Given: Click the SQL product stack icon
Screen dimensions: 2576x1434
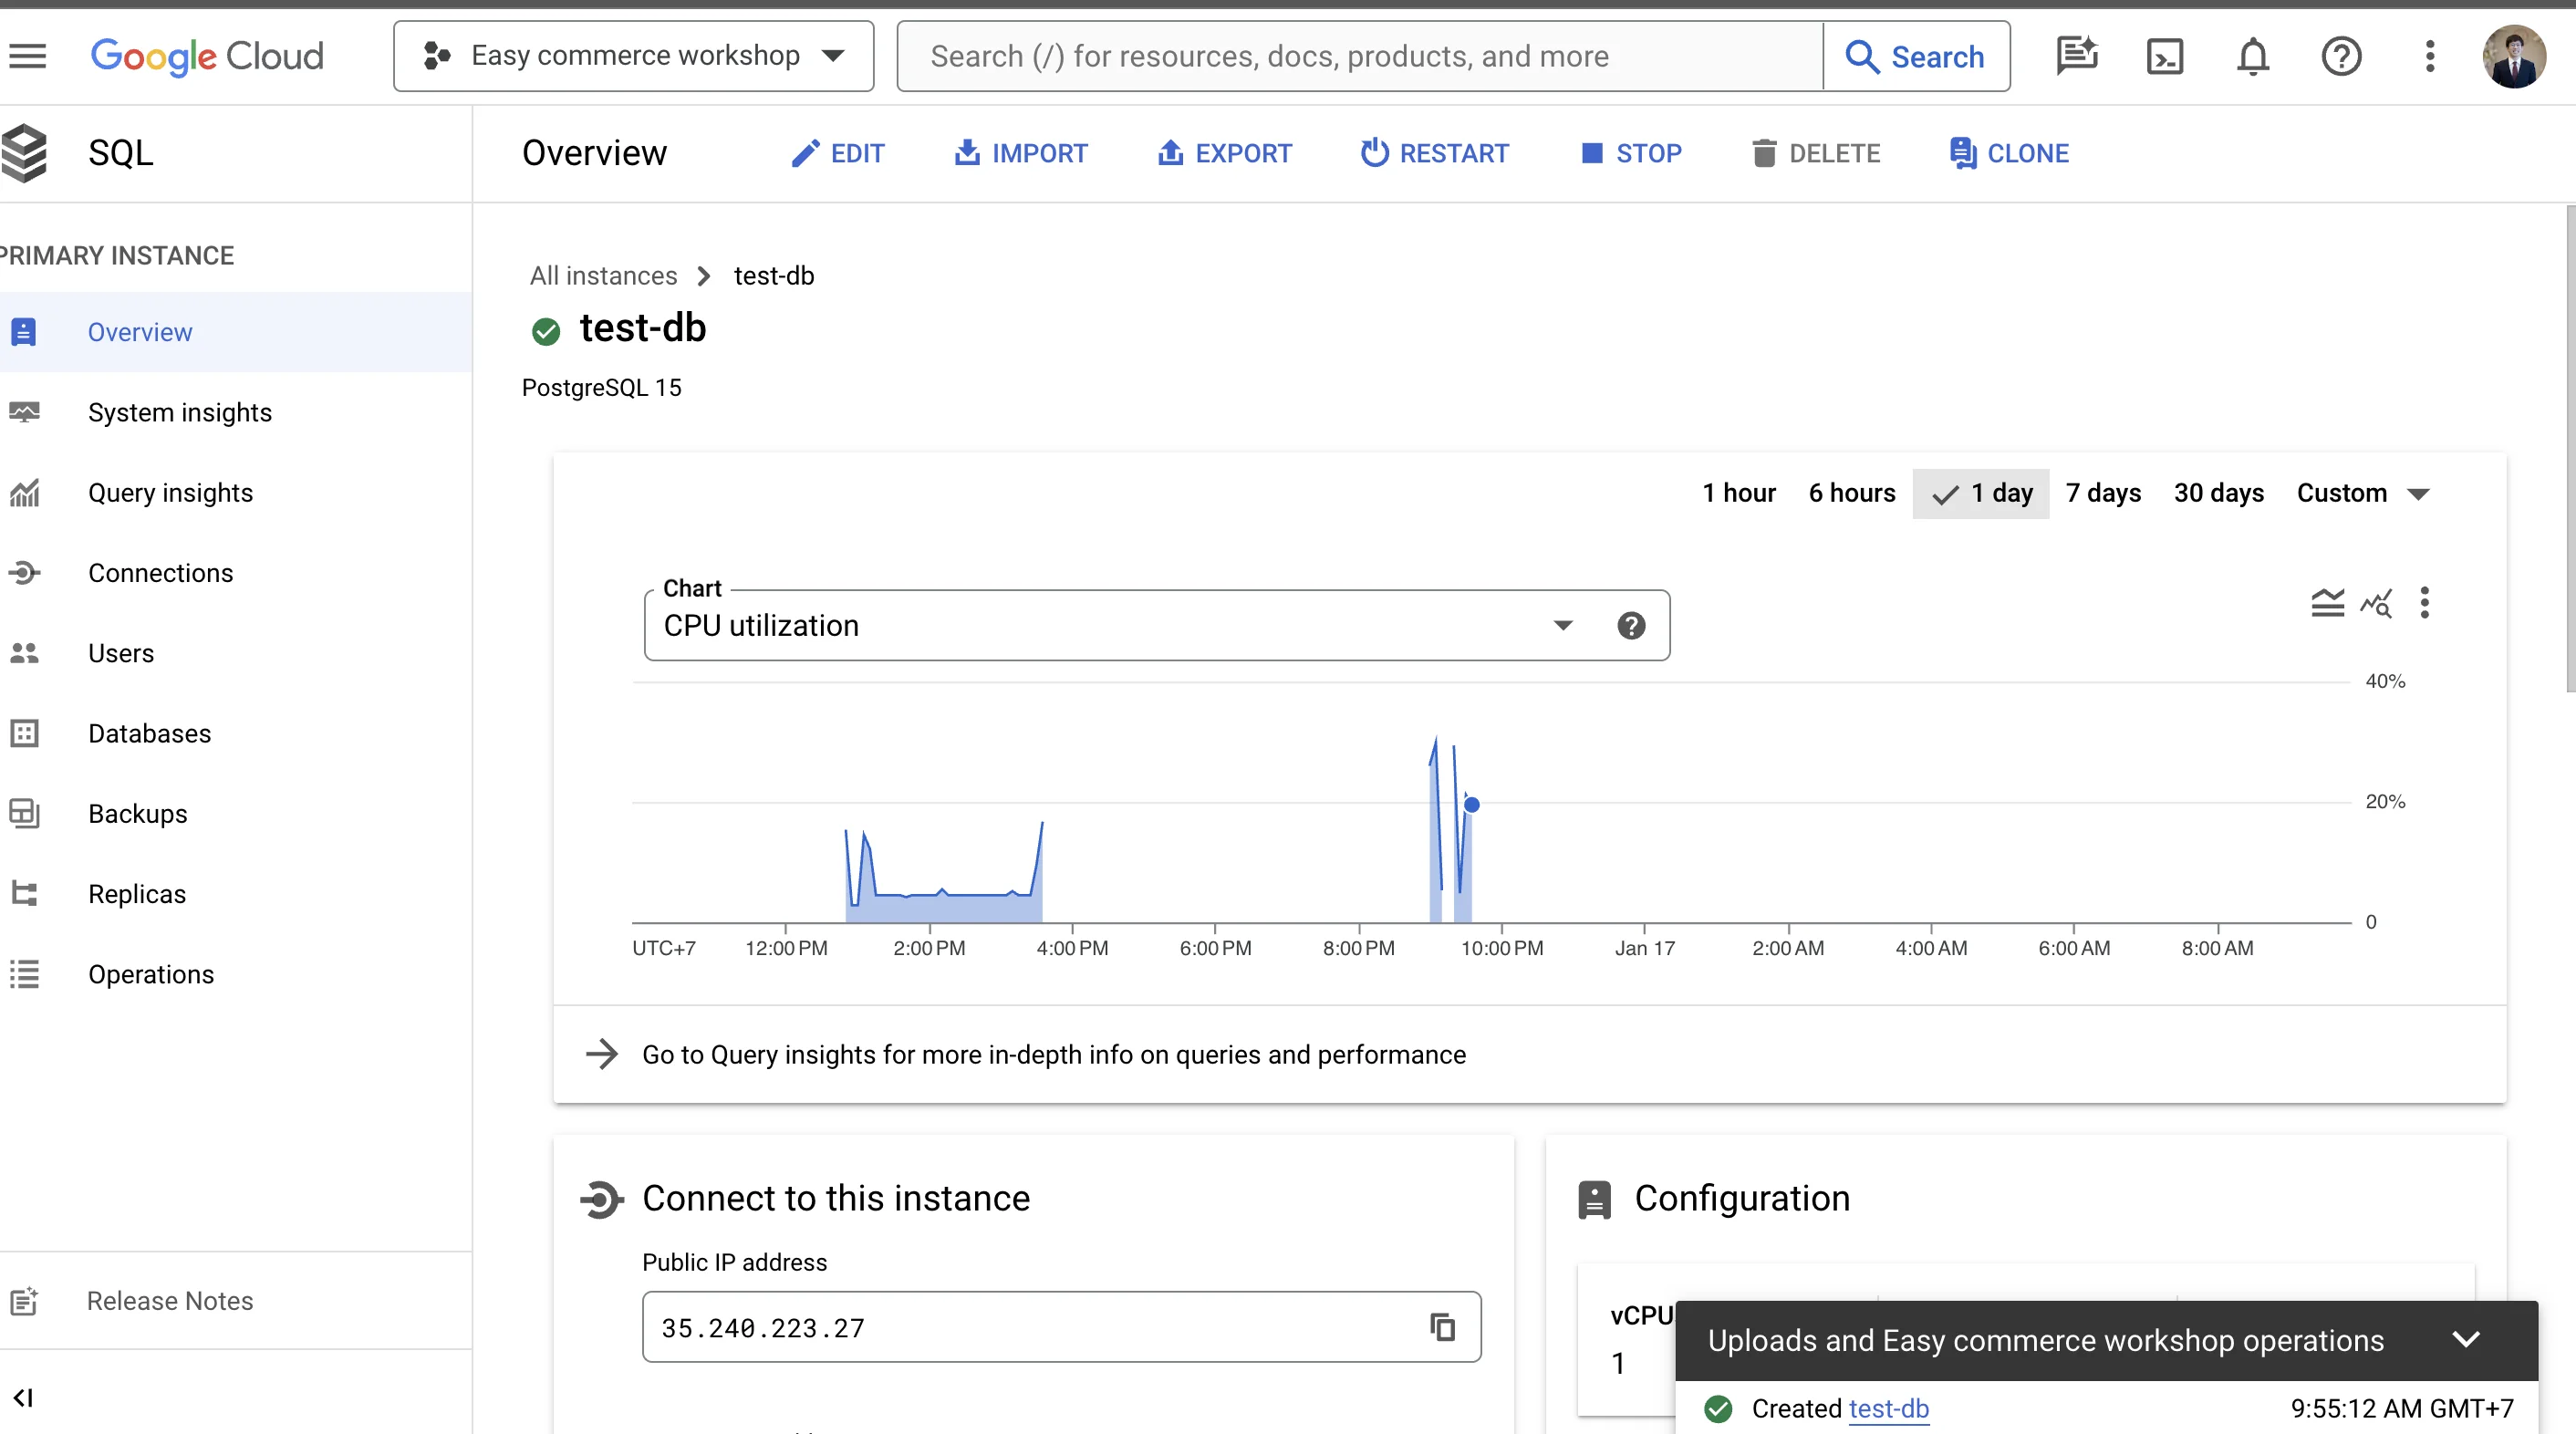Looking at the screenshot, I should 24,153.
